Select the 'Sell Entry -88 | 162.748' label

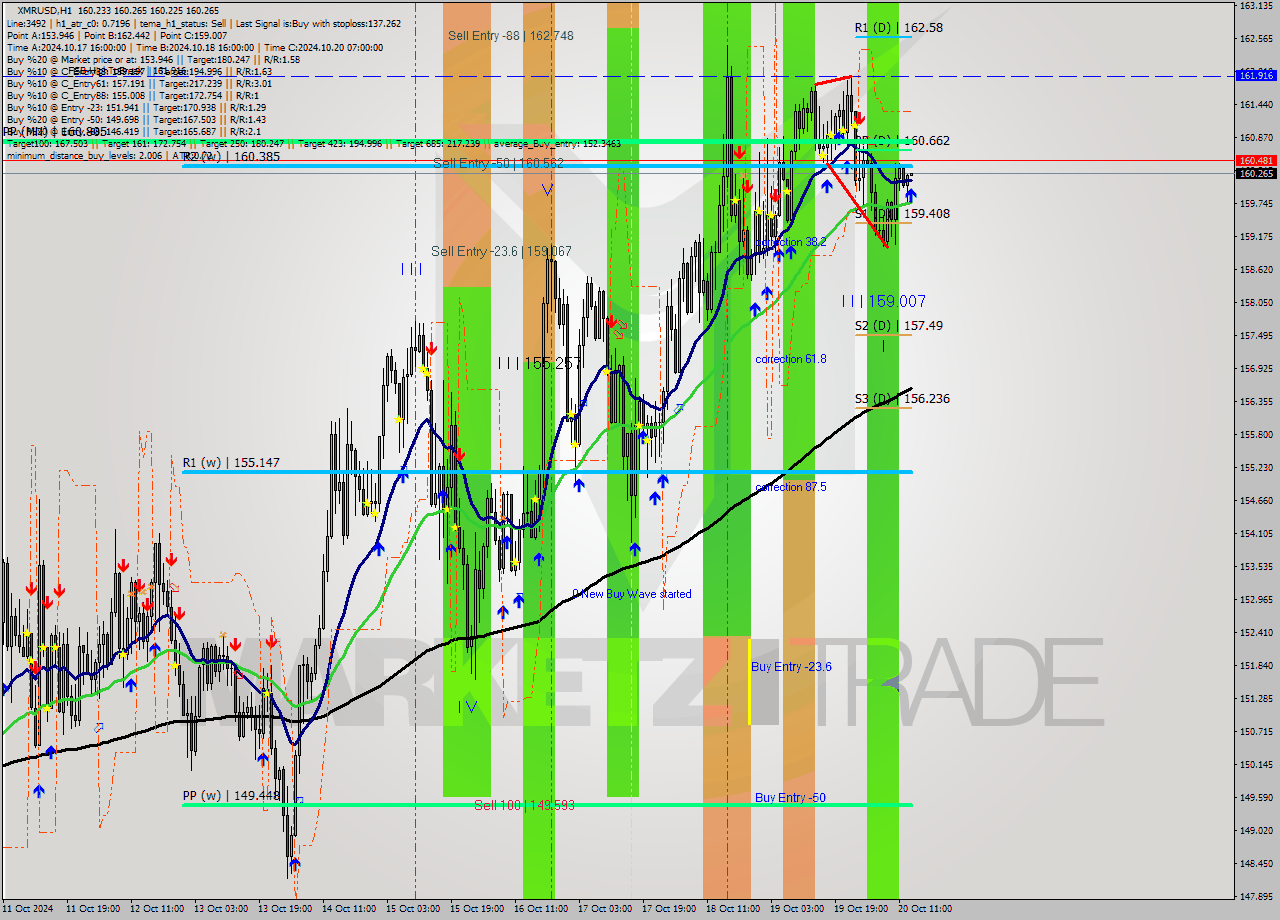pyautogui.click(x=511, y=35)
